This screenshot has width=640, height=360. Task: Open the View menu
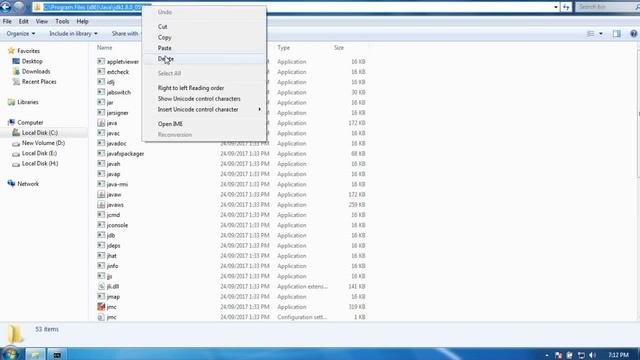click(x=42, y=21)
